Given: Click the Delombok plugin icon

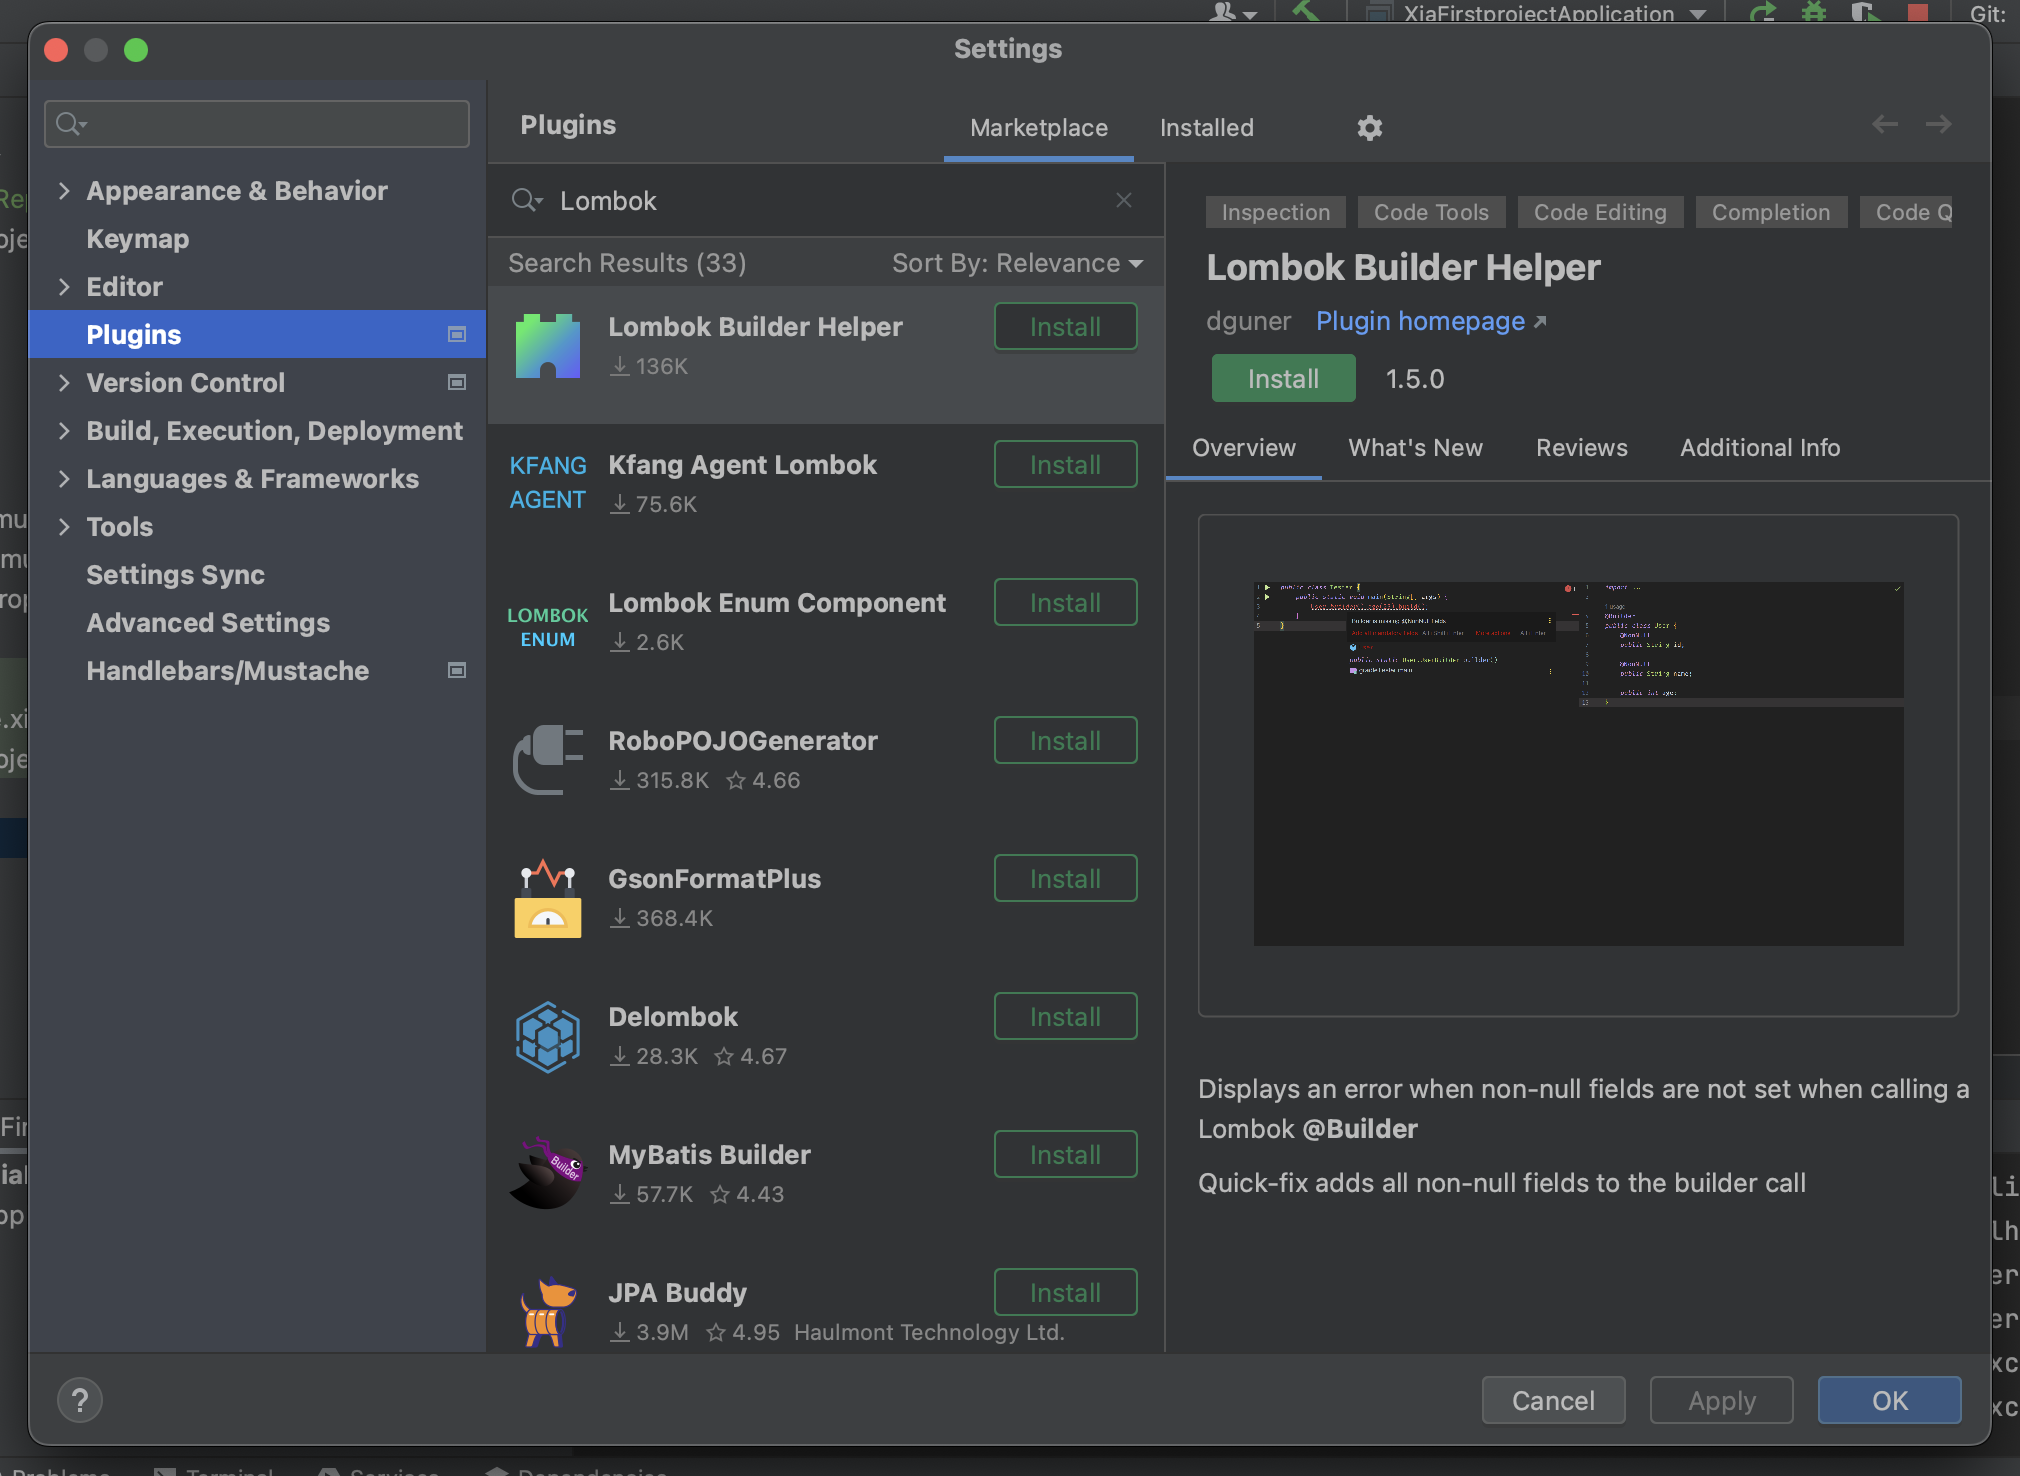Looking at the screenshot, I should point(547,1037).
